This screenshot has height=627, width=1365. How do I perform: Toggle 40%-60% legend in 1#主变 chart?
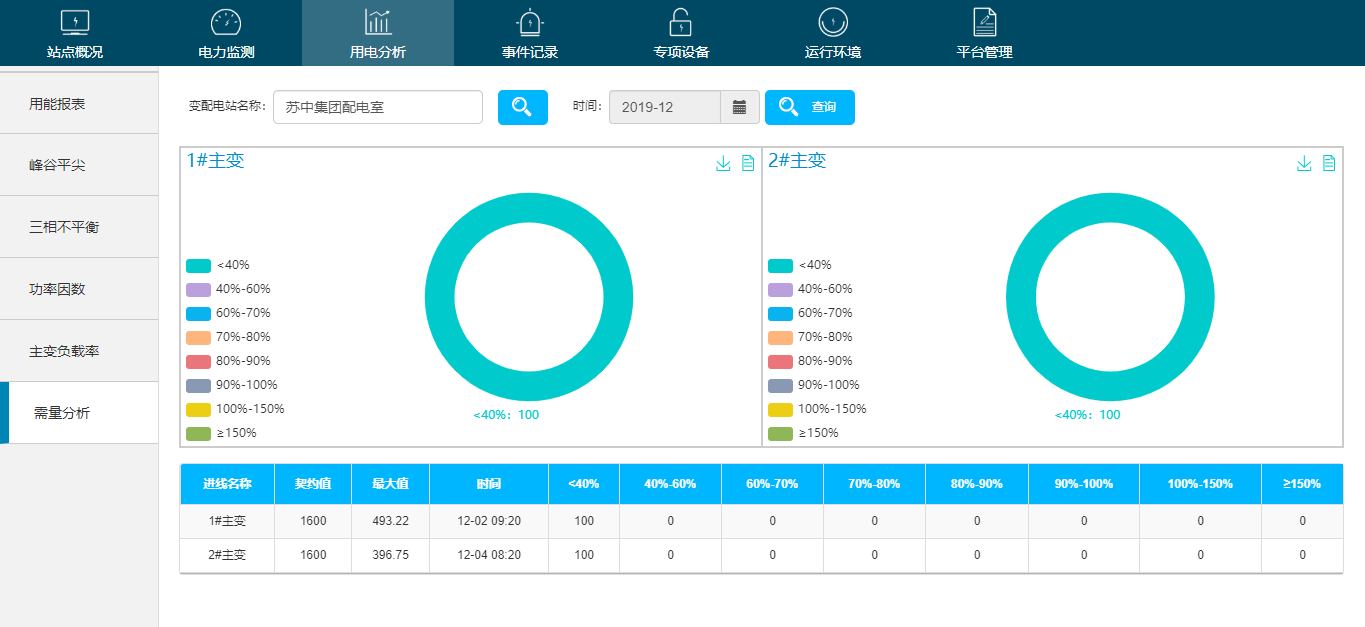tap(228, 290)
